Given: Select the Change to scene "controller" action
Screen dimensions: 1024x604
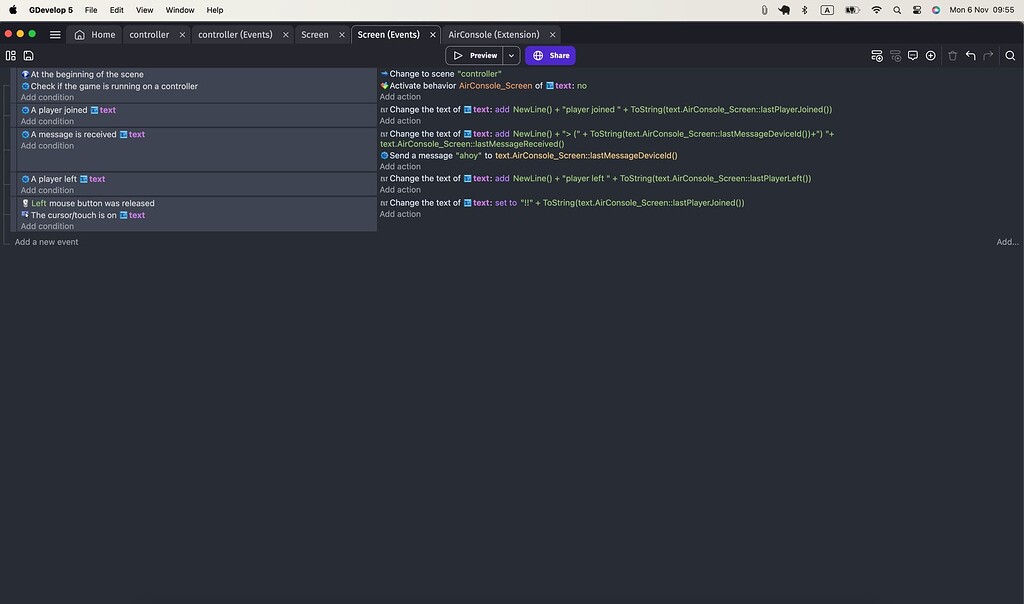Looking at the screenshot, I should click(441, 74).
